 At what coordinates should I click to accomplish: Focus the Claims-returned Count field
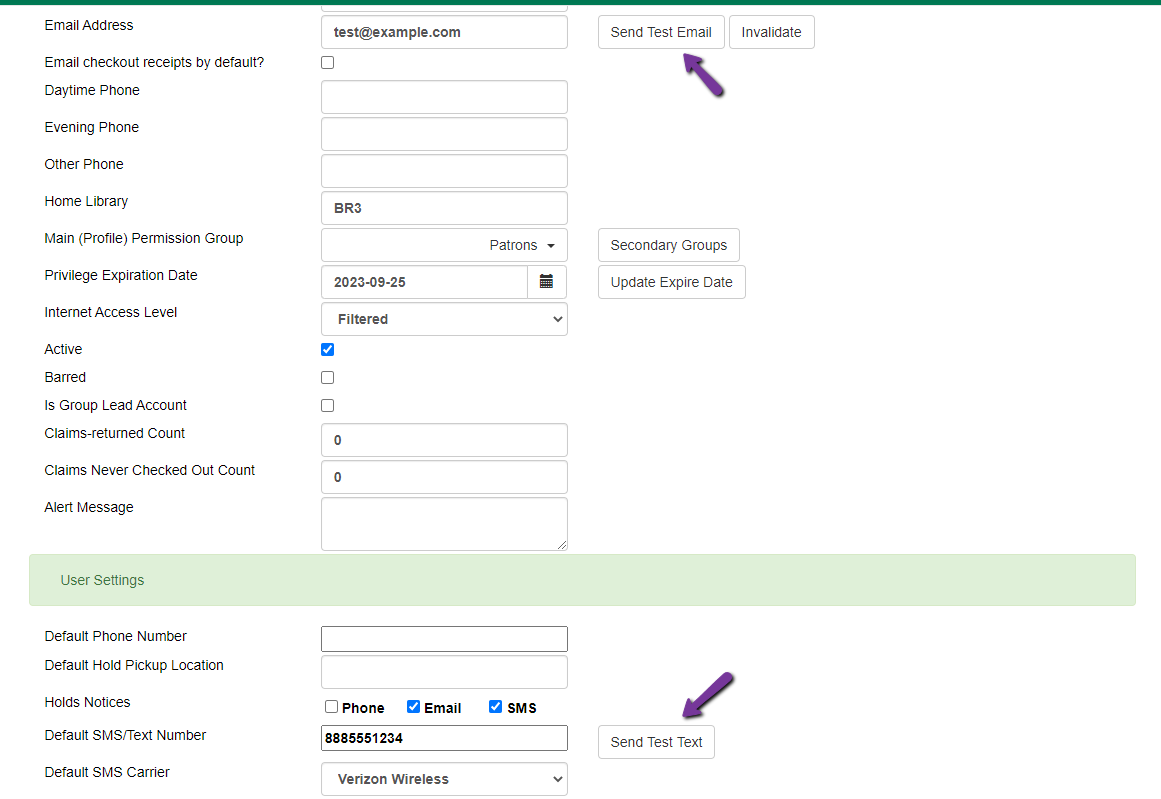pos(444,440)
